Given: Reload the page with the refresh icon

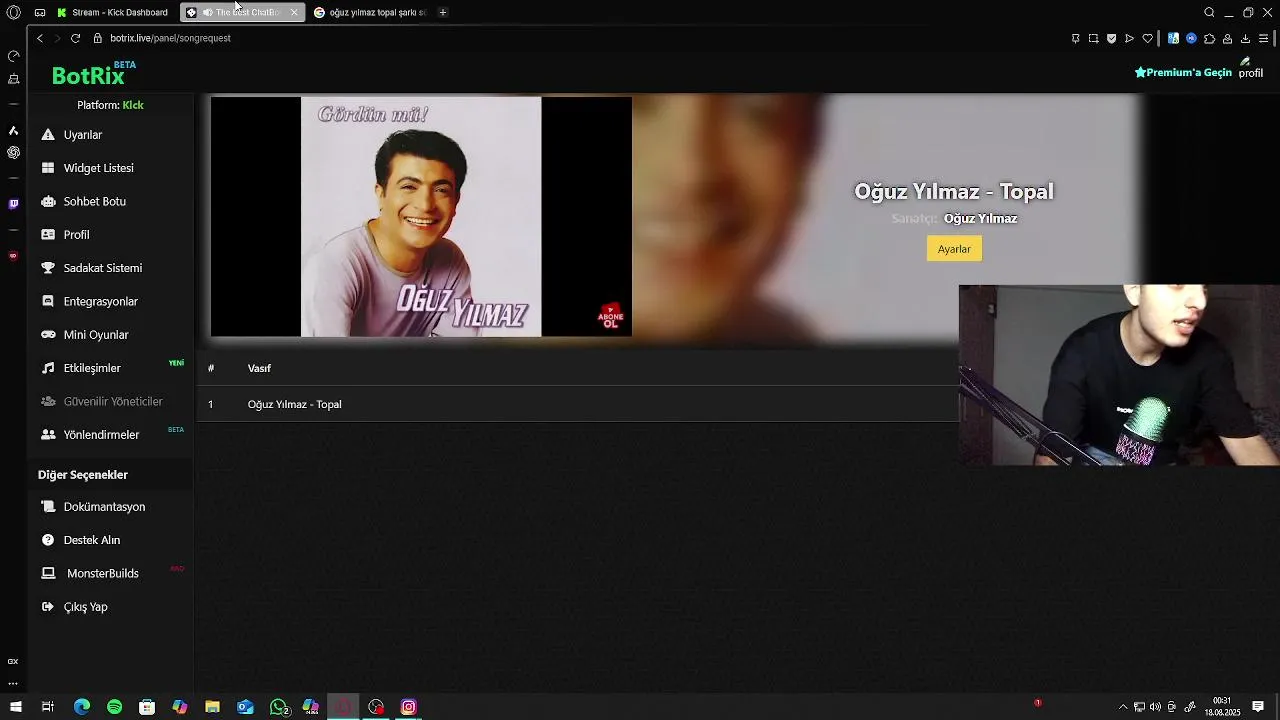Looking at the screenshot, I should 75,38.
